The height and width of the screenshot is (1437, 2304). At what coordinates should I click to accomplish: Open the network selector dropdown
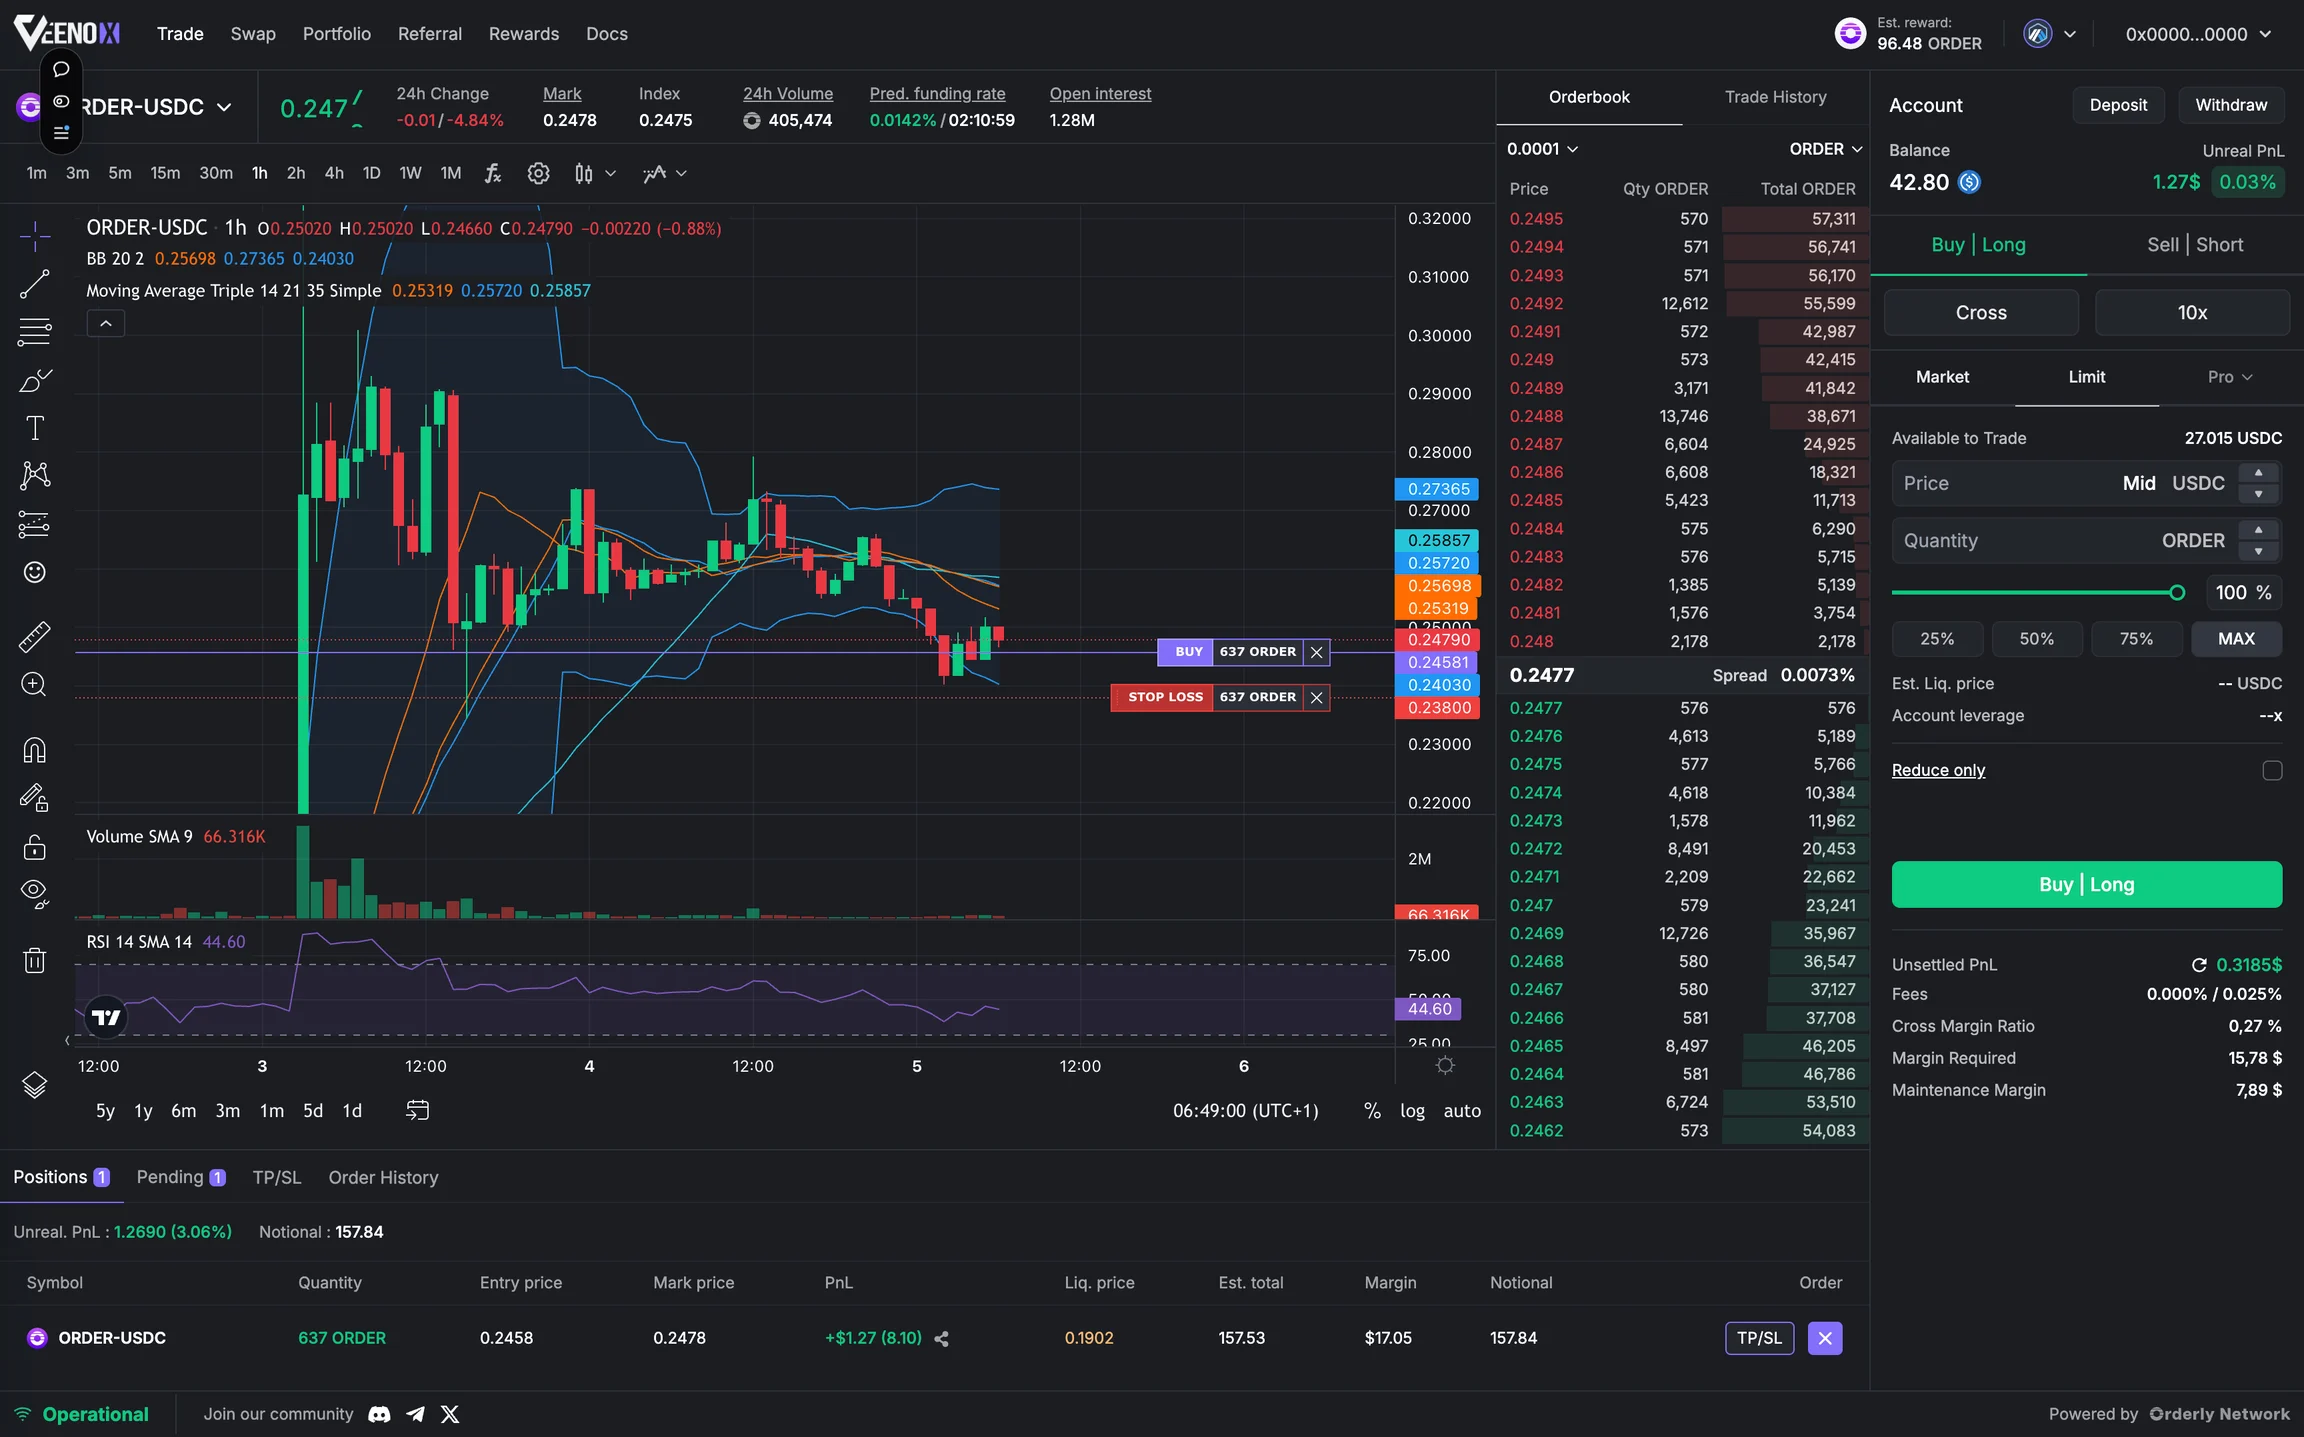(2051, 34)
